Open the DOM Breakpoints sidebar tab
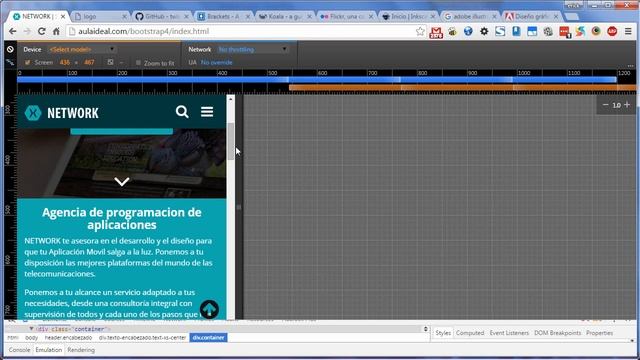 pyautogui.click(x=557, y=333)
